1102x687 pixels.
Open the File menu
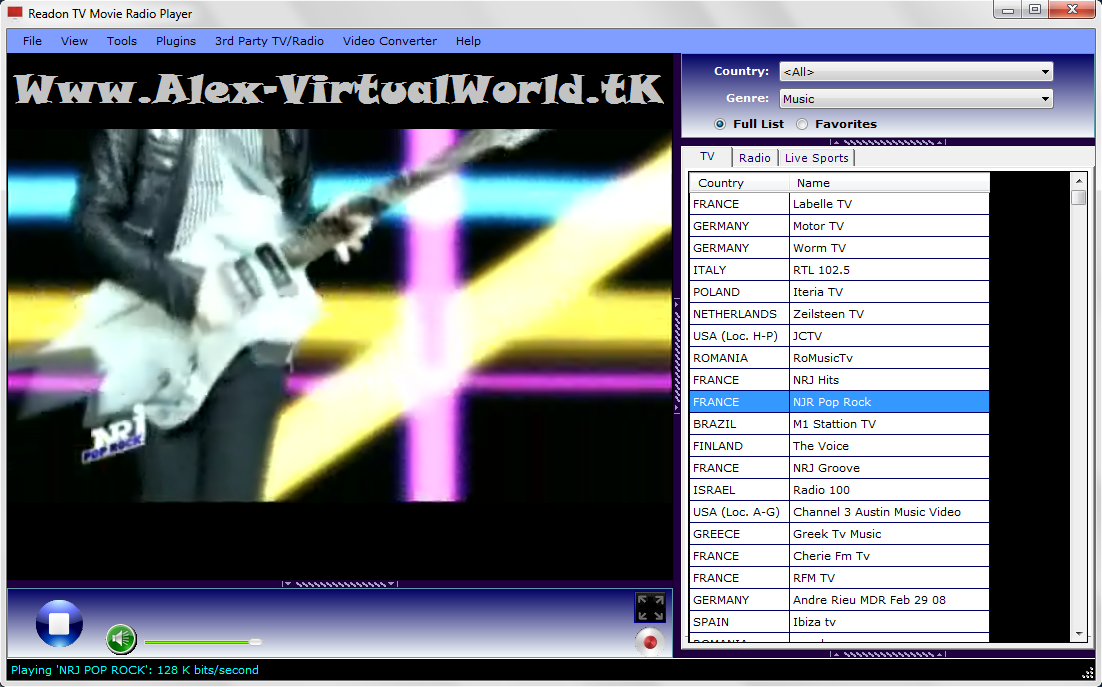(x=32, y=41)
